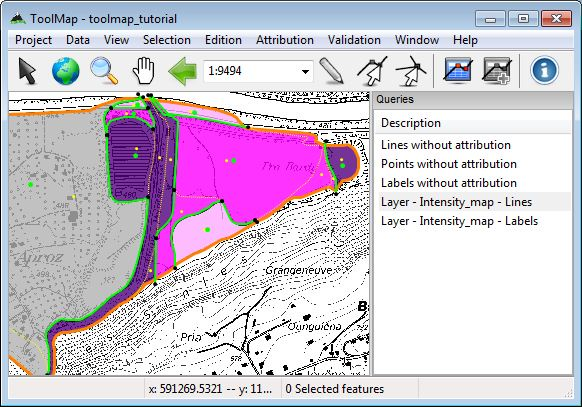Open the object attribution table icon
This screenshot has width=582, height=407.
coord(458,70)
